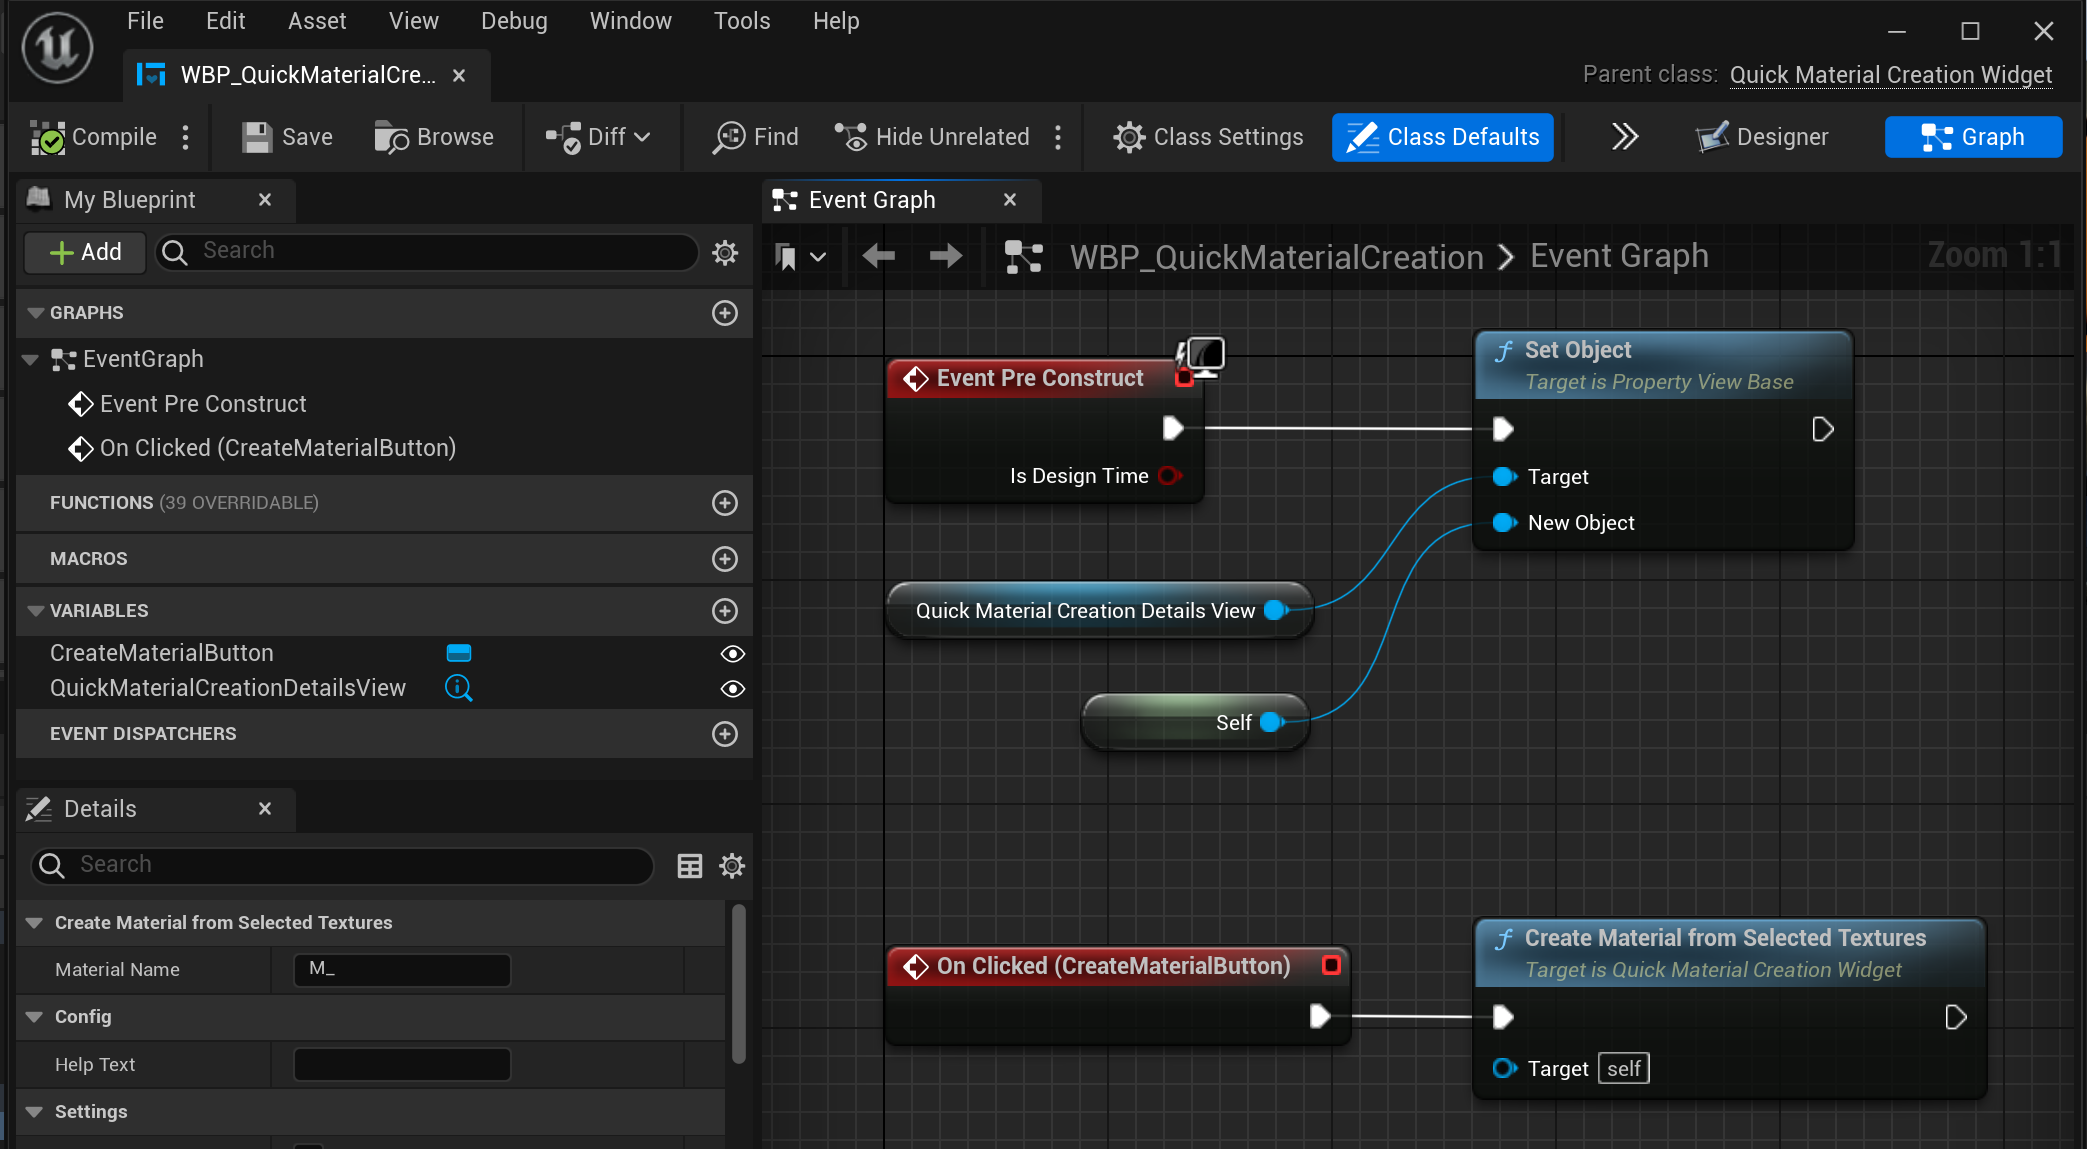This screenshot has width=2087, height=1149.
Task: Click Is Design Time boolean pin
Action: (1169, 476)
